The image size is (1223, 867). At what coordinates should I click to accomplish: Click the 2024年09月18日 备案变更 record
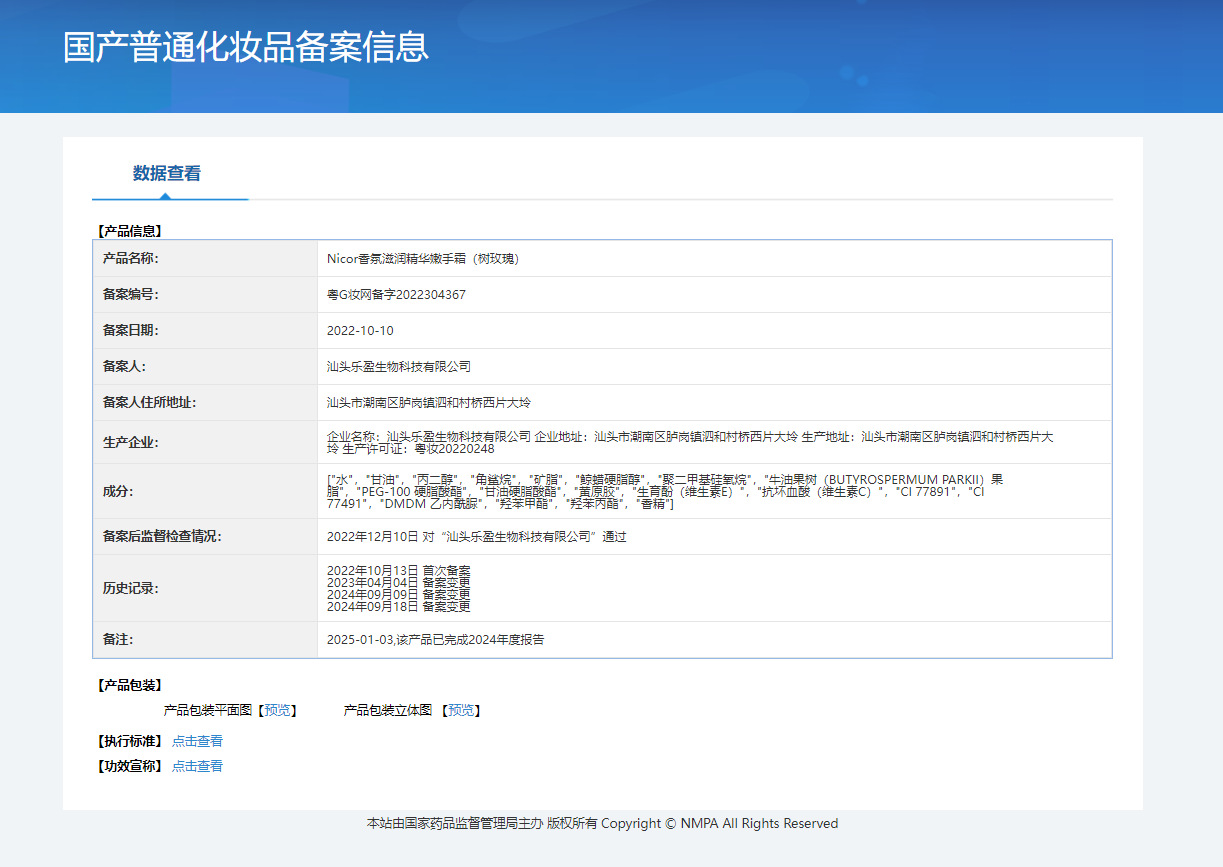[x=398, y=606]
